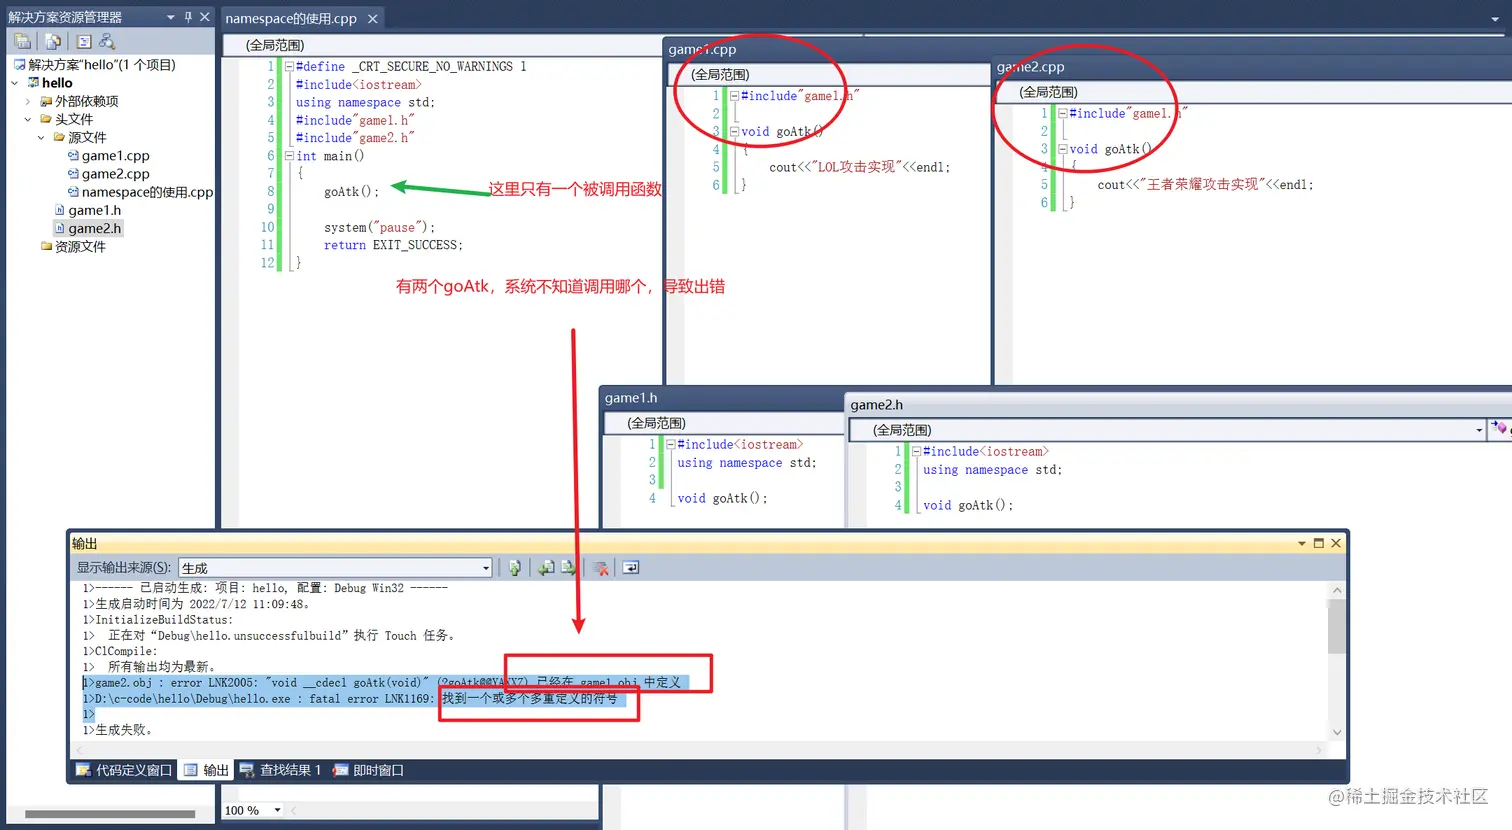
Task: Click the View Code icon in Solution Explorer
Action: point(84,41)
